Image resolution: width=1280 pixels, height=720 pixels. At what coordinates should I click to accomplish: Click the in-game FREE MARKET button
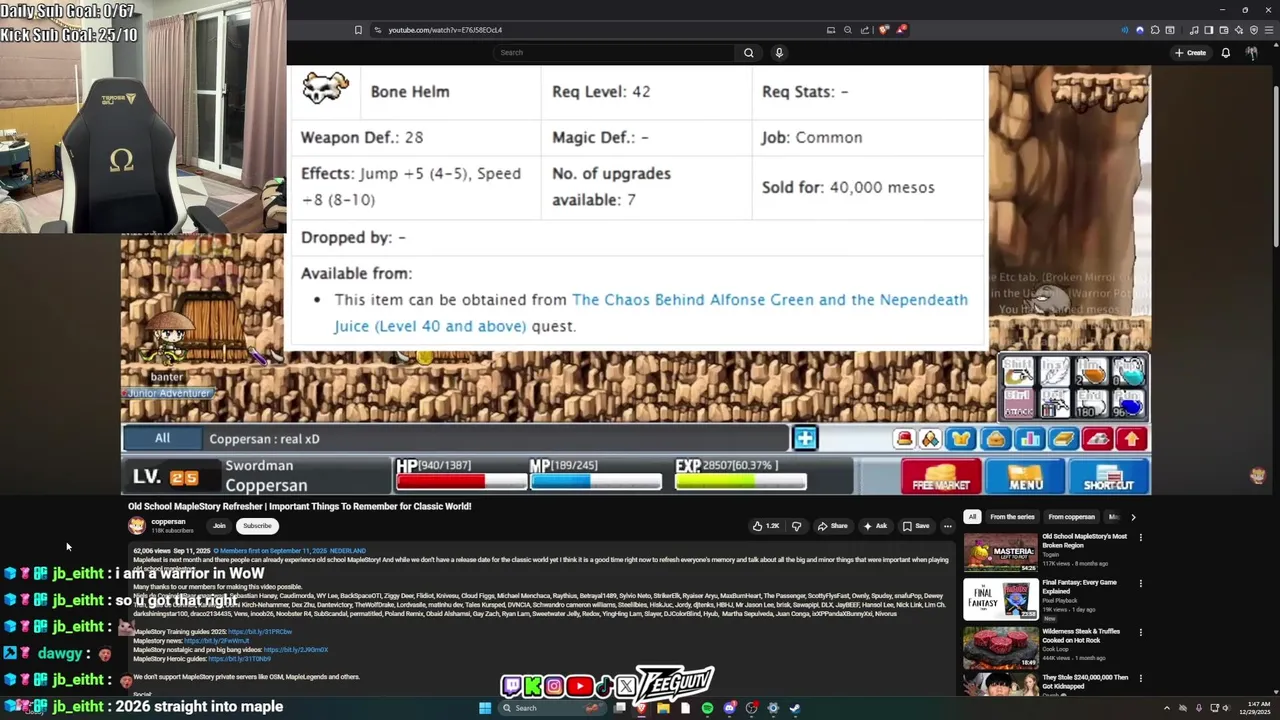941,477
